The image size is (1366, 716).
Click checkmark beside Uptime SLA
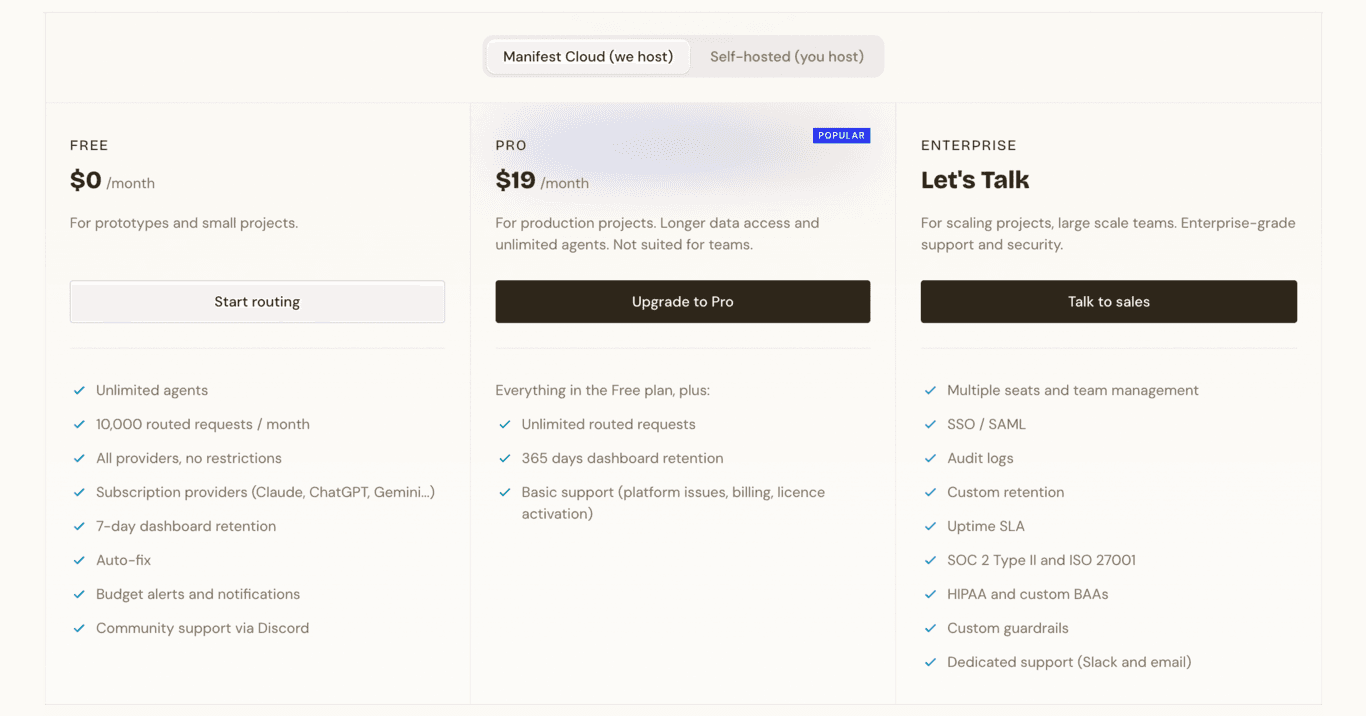click(x=930, y=527)
